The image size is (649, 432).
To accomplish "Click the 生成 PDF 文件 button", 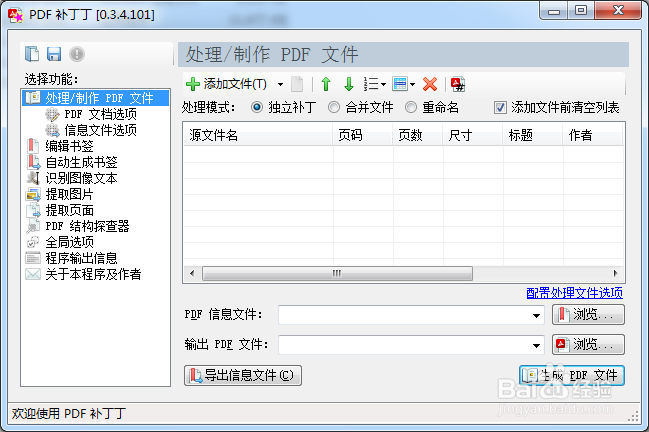I will pos(572,375).
